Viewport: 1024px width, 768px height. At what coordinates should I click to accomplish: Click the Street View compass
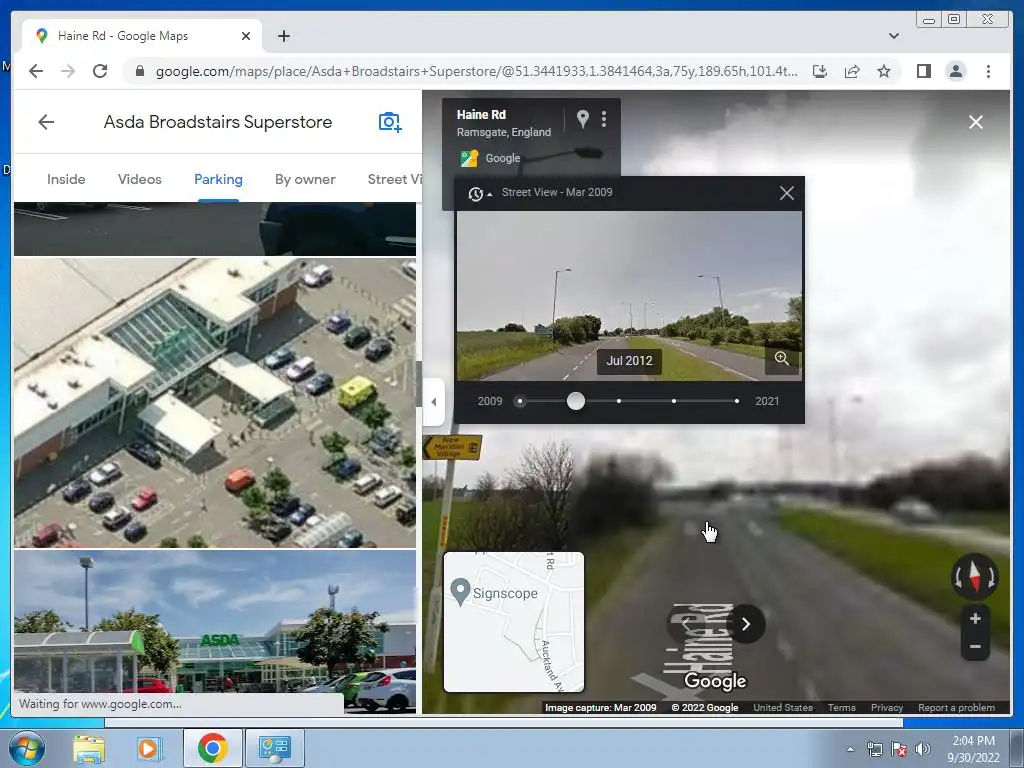coord(974,577)
